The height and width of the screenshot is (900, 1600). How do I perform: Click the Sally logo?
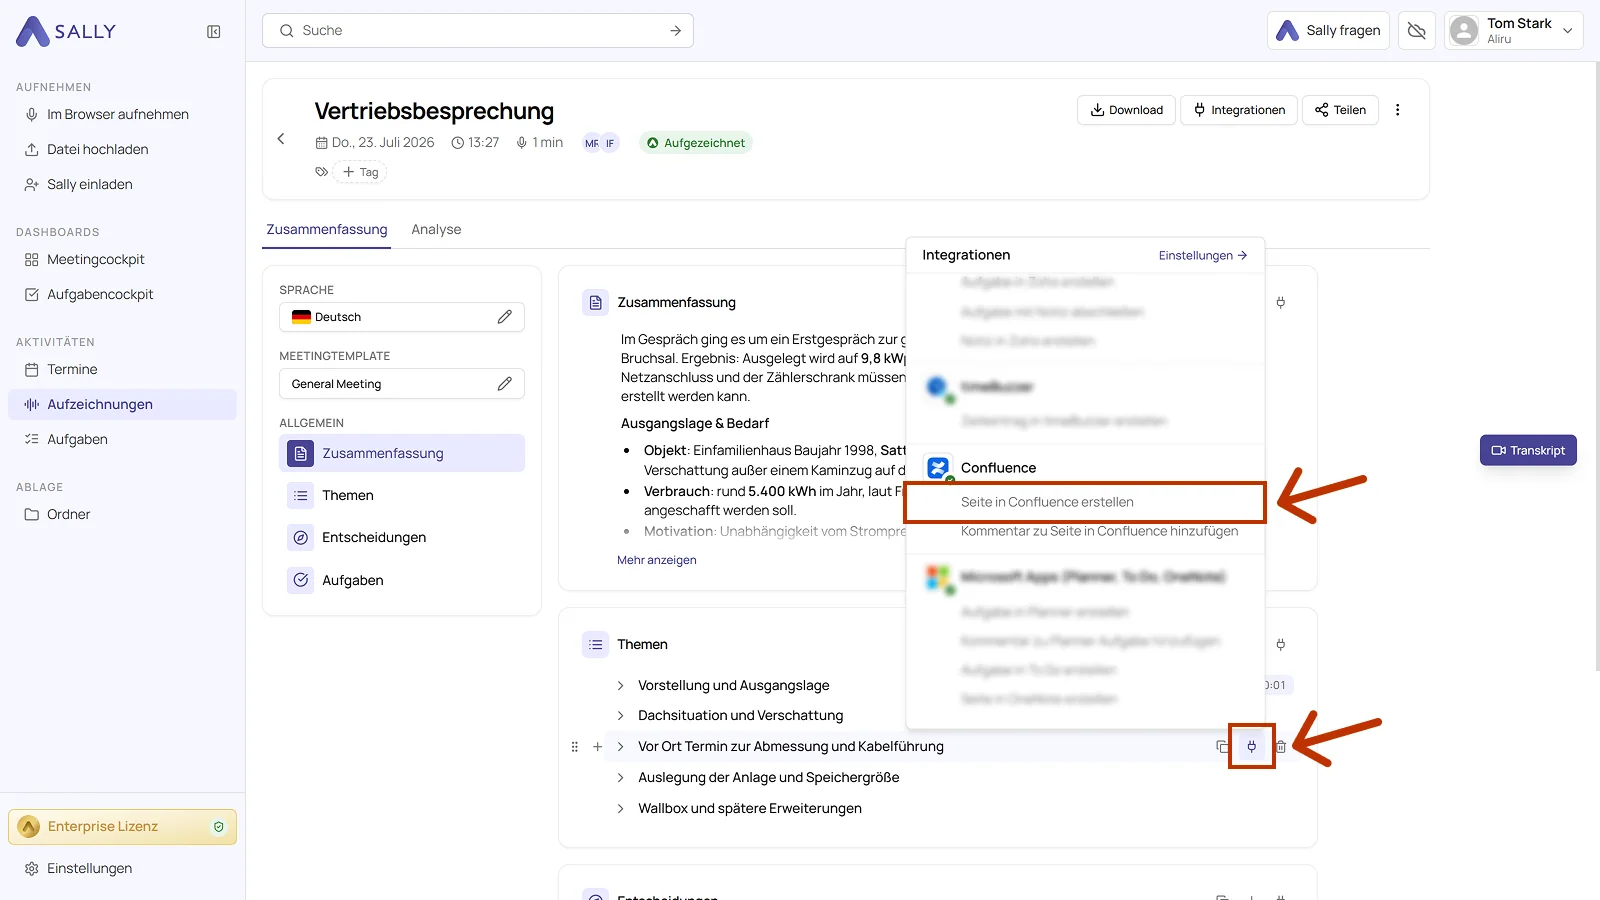pos(66,32)
